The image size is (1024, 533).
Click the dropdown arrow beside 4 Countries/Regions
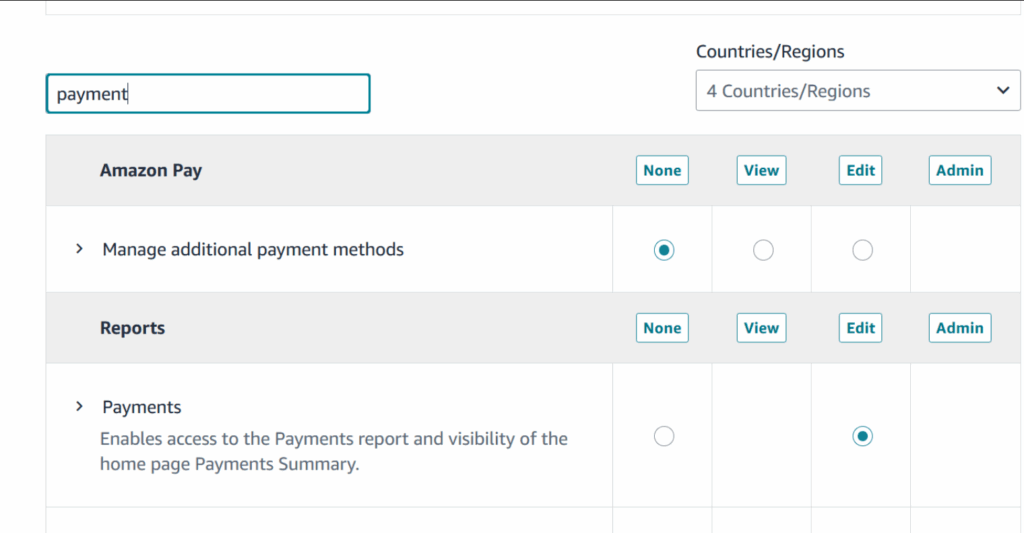point(1003,91)
